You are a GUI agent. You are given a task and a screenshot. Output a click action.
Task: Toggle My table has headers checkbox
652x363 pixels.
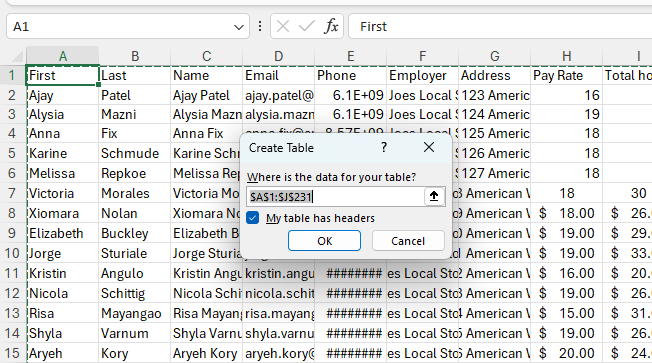tap(253, 218)
